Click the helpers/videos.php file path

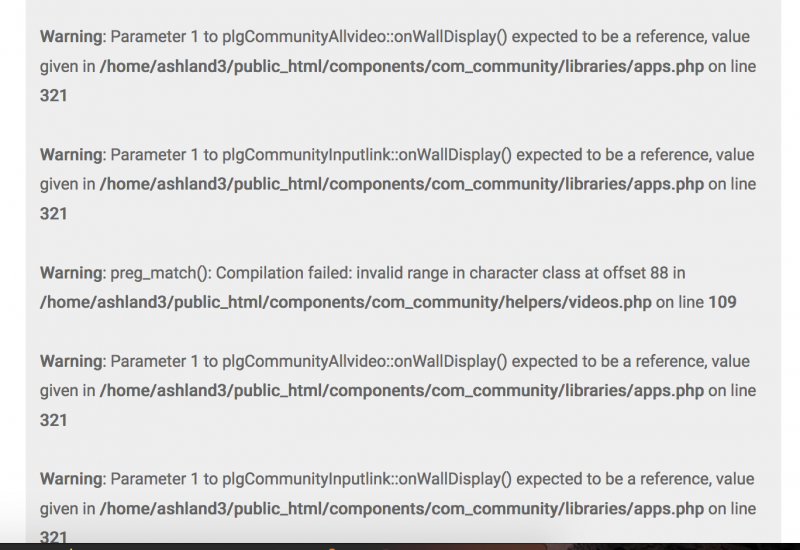click(345, 303)
